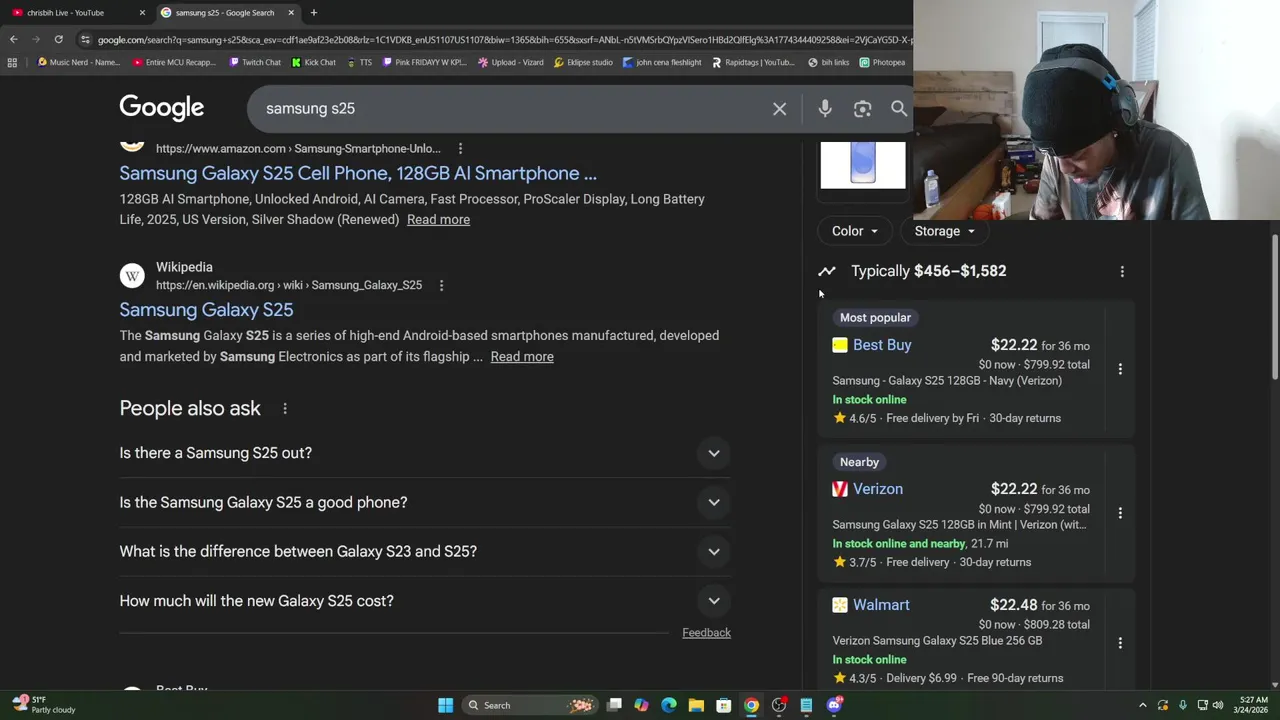Open Task View from the taskbar
The width and height of the screenshot is (1280, 720).
coord(614,705)
